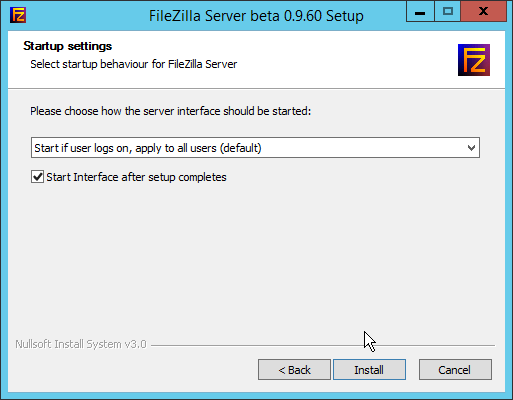513x400 pixels.
Task: Click the FileZilla icon in the title bar
Action: point(18,15)
